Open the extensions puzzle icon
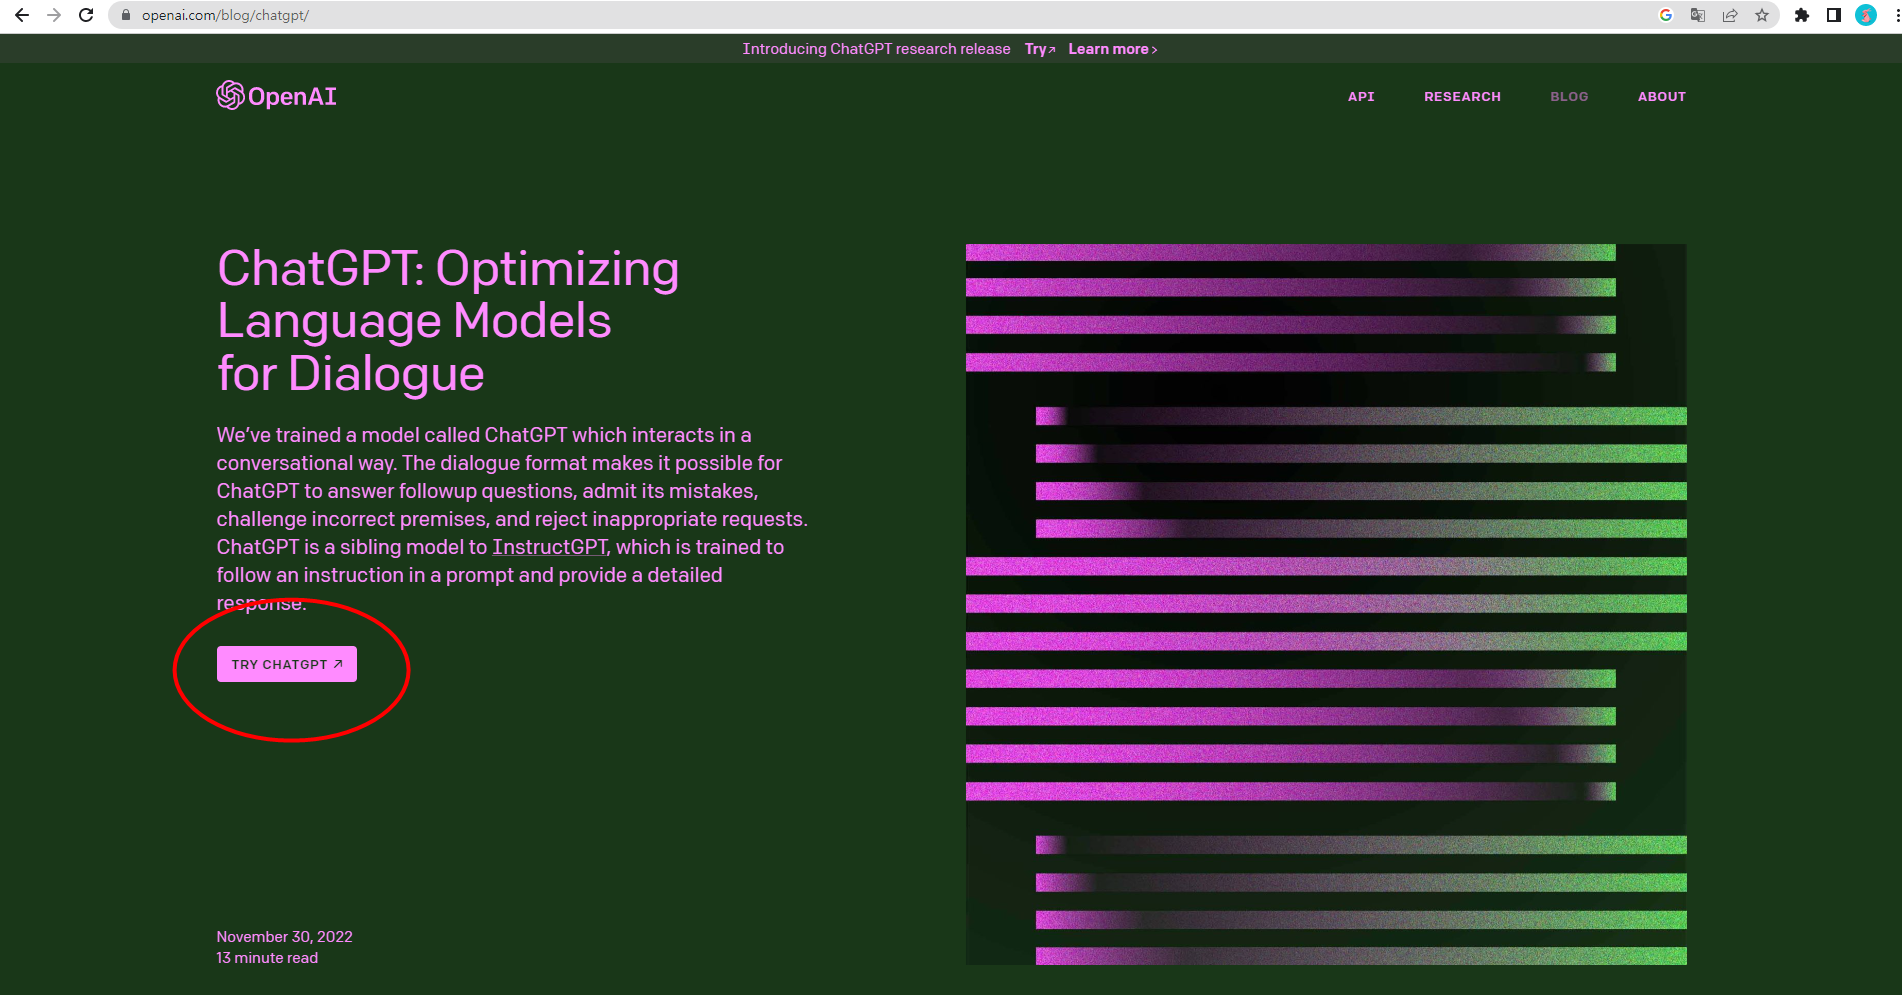 (x=1802, y=15)
